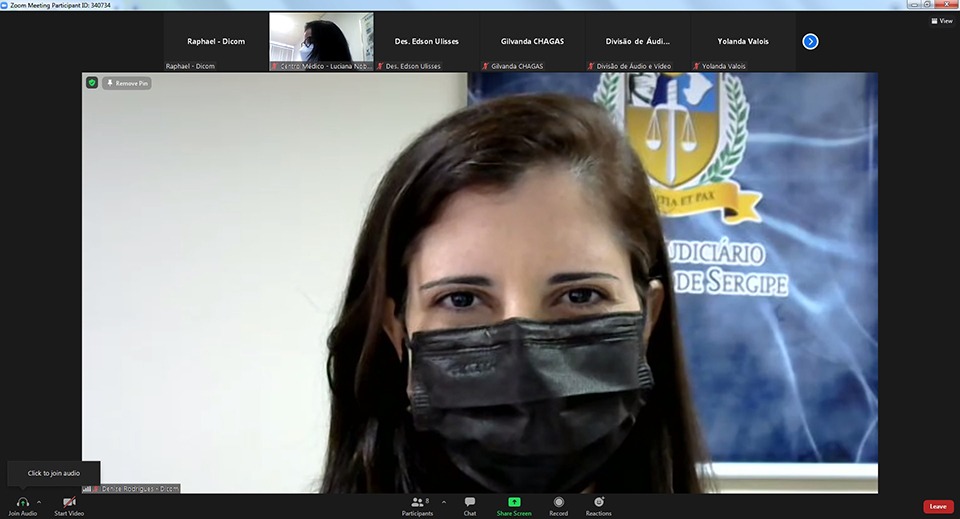This screenshot has width=960, height=519.
Task: Select the Centro Médico video thumbnail
Action: click(x=321, y=42)
